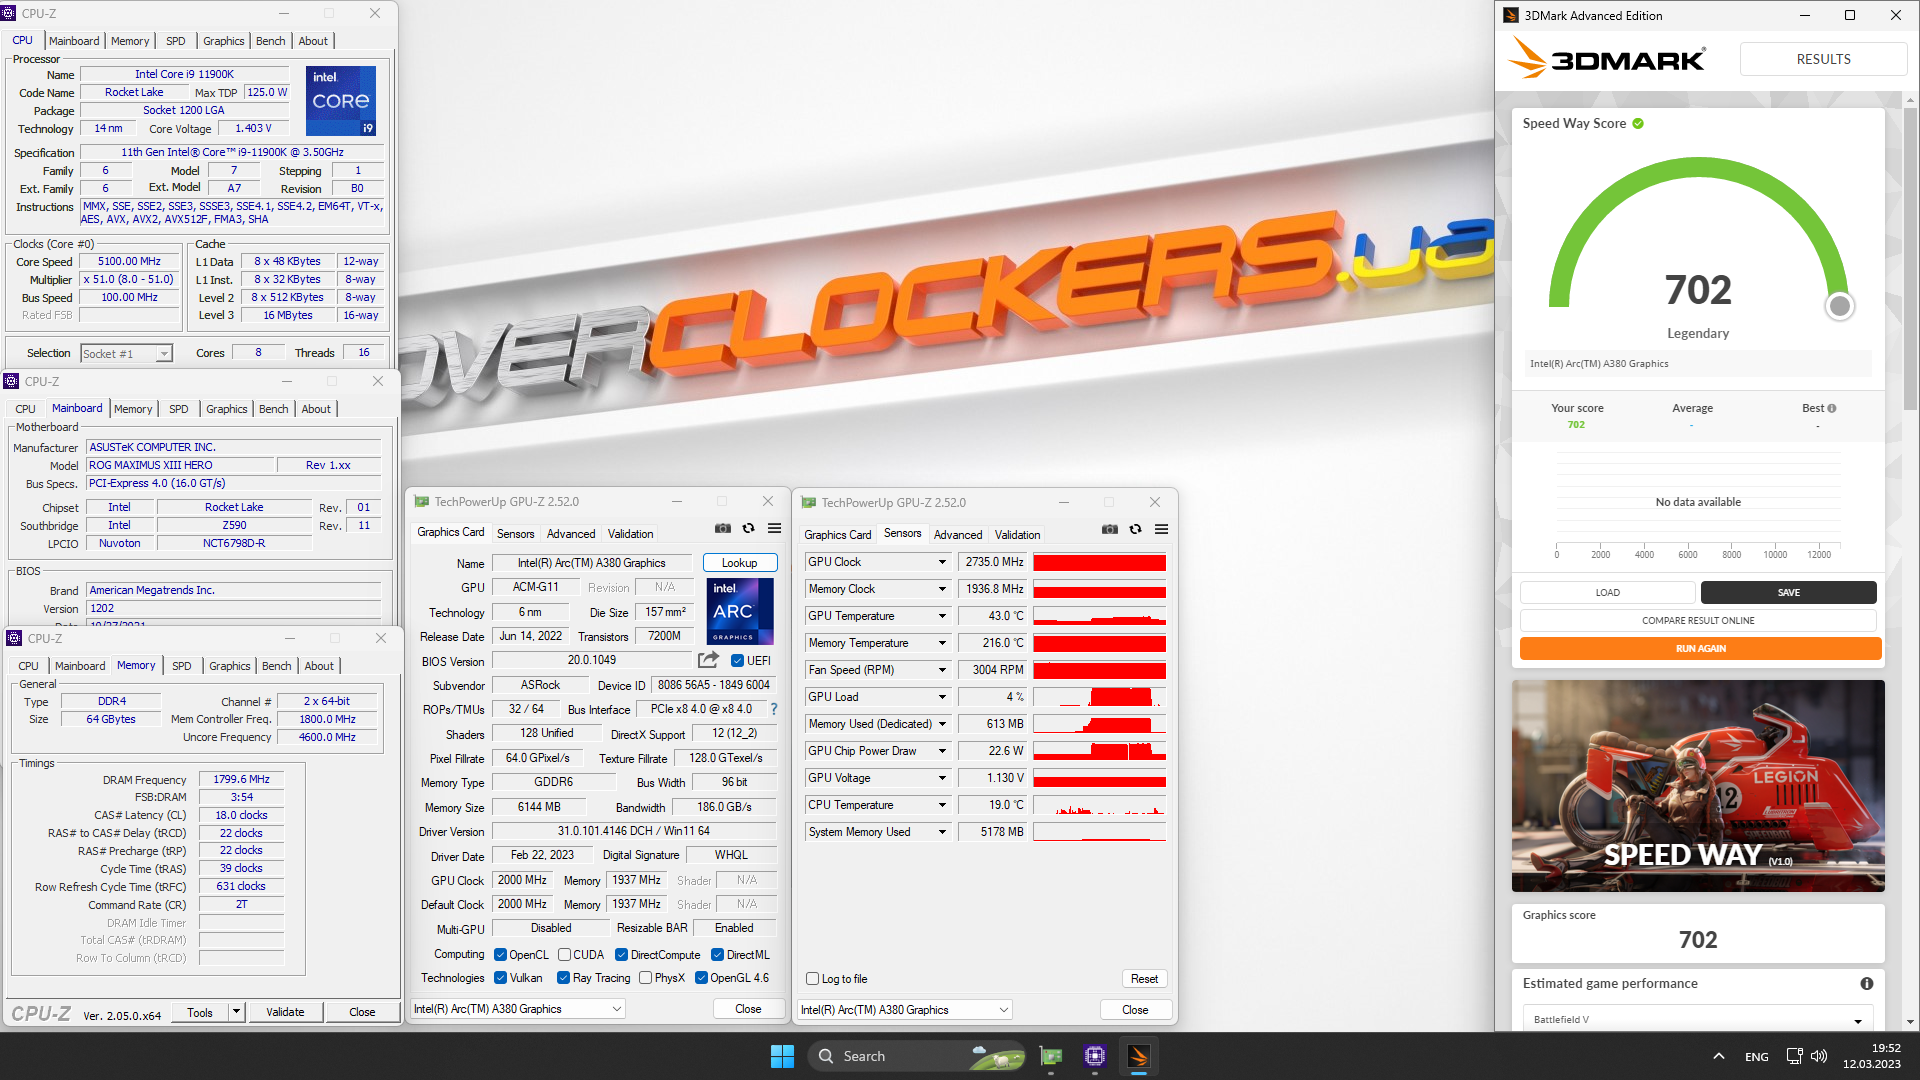1920x1080 pixels.
Task: Click the ENG language indicator in the taskbar
Action: [1756, 1057]
